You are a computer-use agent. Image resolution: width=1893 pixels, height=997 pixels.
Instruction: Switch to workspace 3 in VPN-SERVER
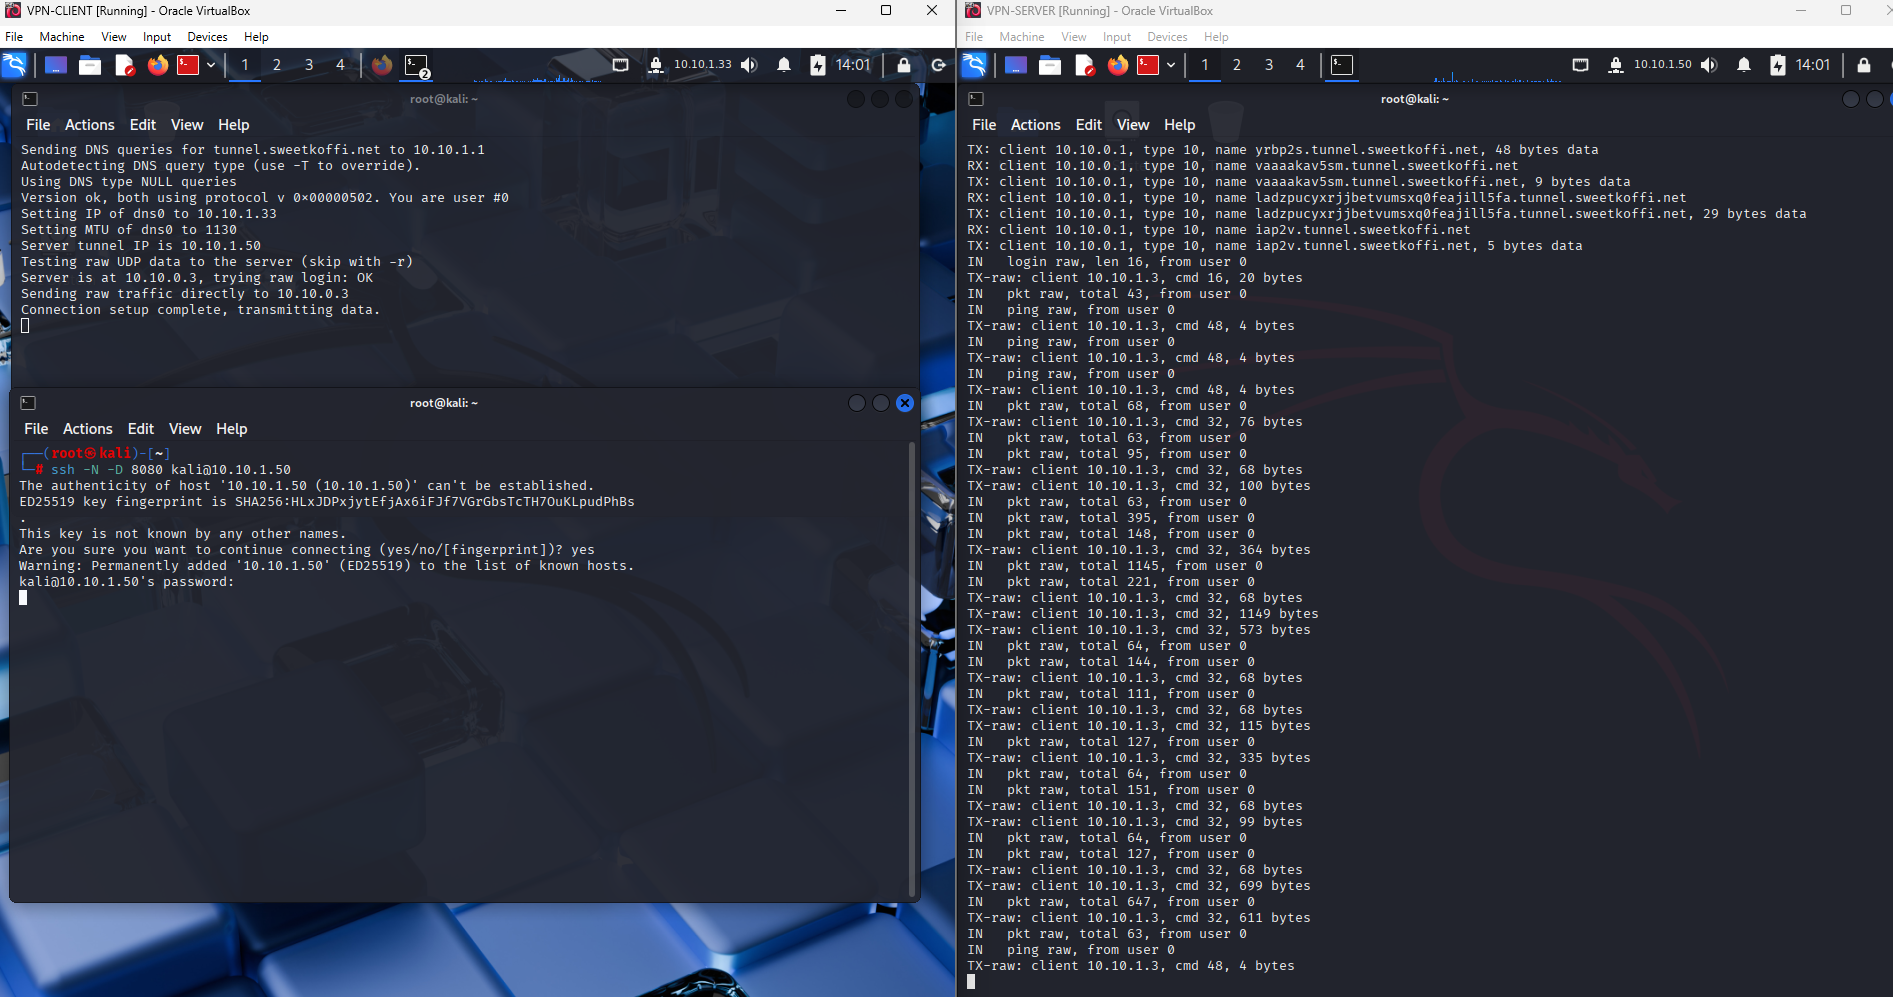coord(1269,65)
